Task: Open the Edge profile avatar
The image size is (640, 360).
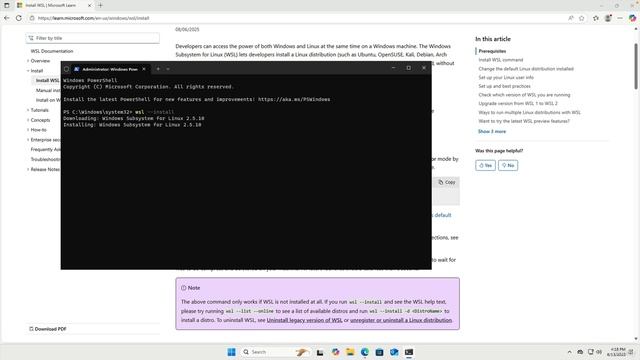Action: click(x=608, y=18)
